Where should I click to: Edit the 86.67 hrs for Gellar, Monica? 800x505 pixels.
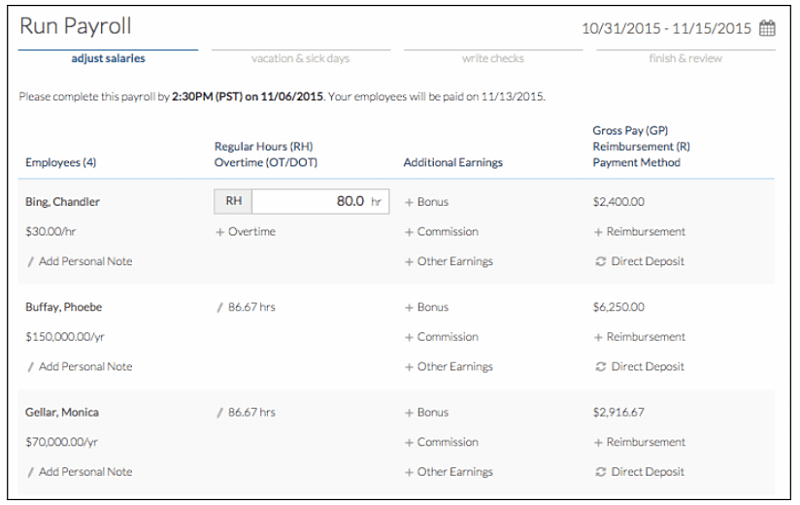[246, 412]
